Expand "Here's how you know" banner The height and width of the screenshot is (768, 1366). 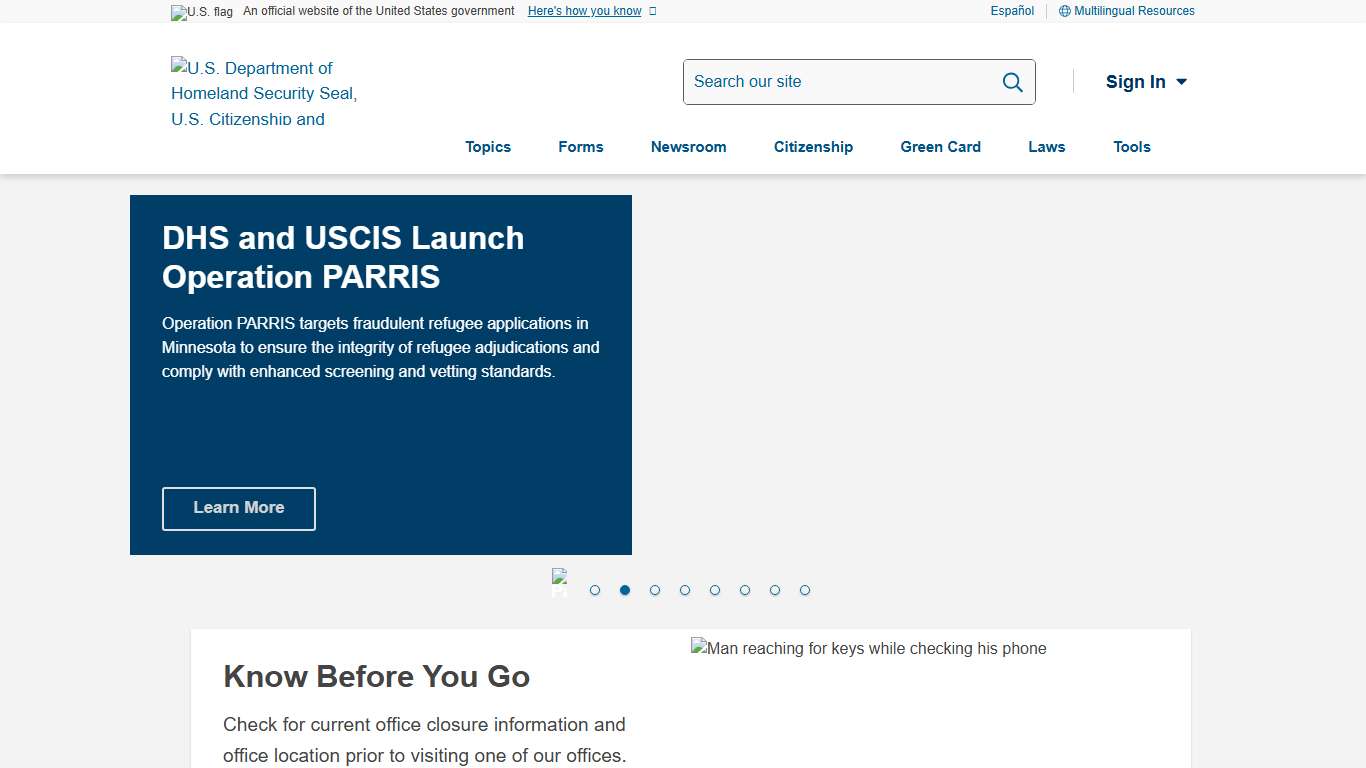pos(591,11)
